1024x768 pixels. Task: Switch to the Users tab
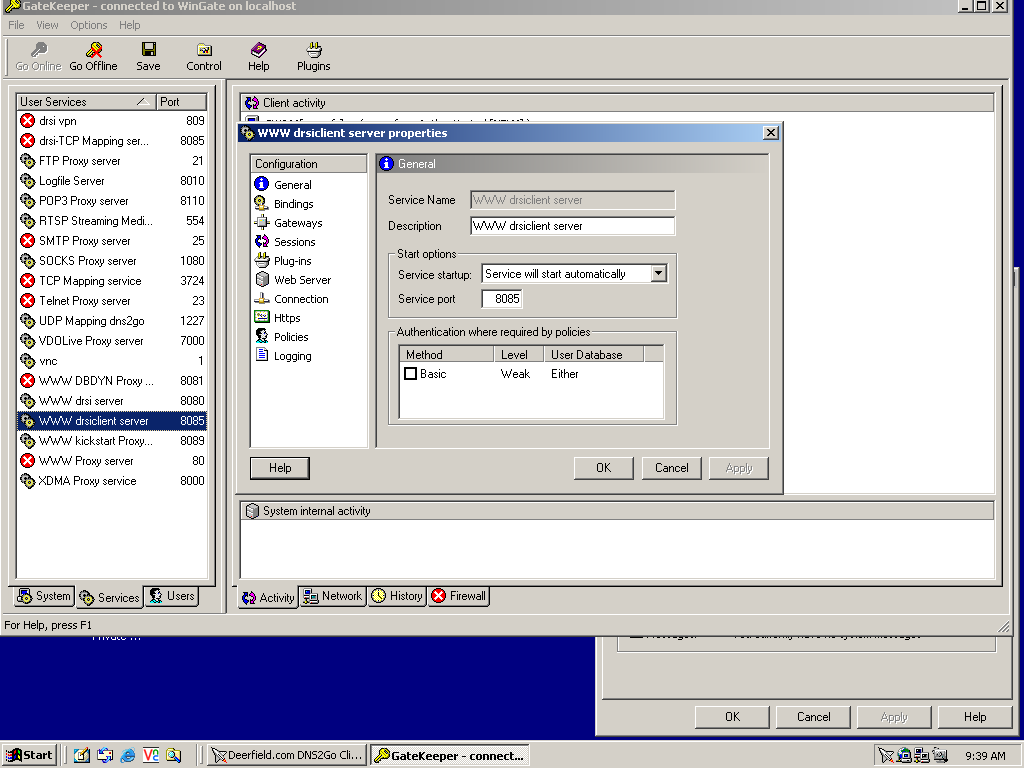[172, 596]
